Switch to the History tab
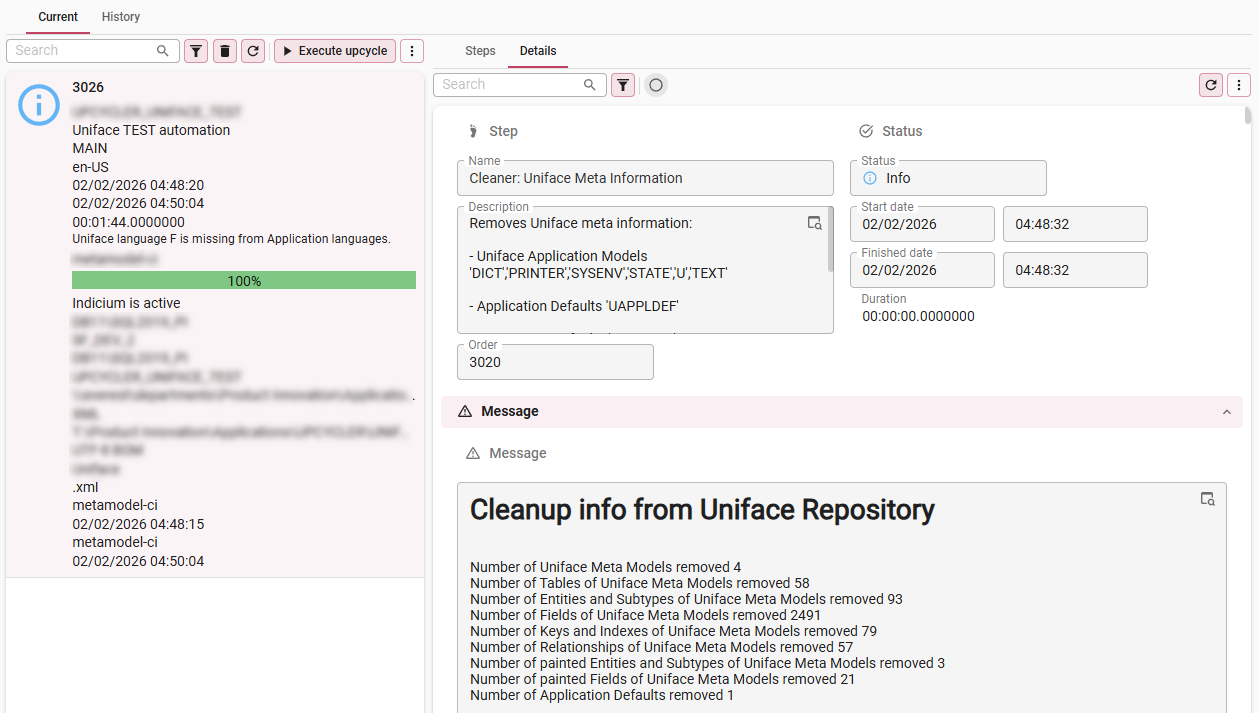The height and width of the screenshot is (713, 1259). coord(121,17)
